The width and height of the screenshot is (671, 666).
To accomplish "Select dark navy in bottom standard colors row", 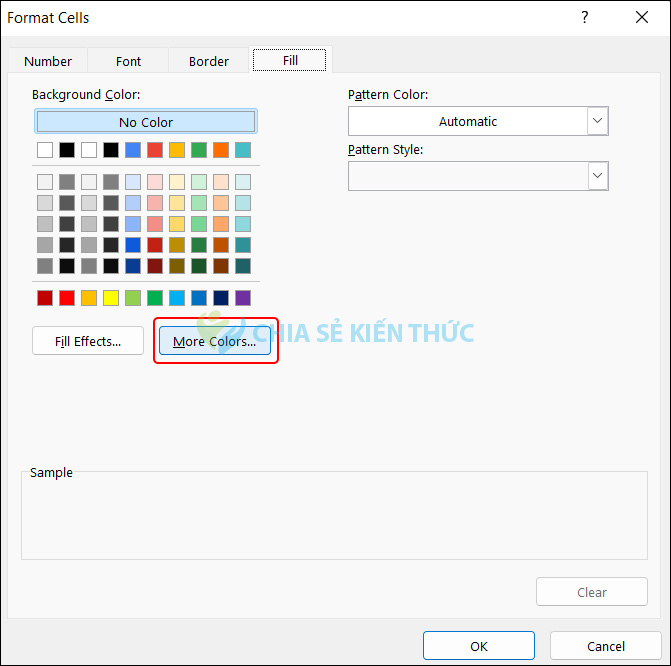I will coord(221,298).
